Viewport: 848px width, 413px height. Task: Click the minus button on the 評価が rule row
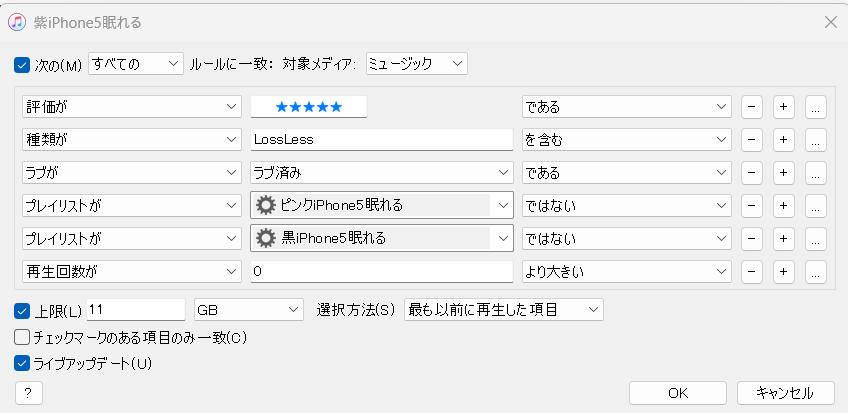coord(752,106)
